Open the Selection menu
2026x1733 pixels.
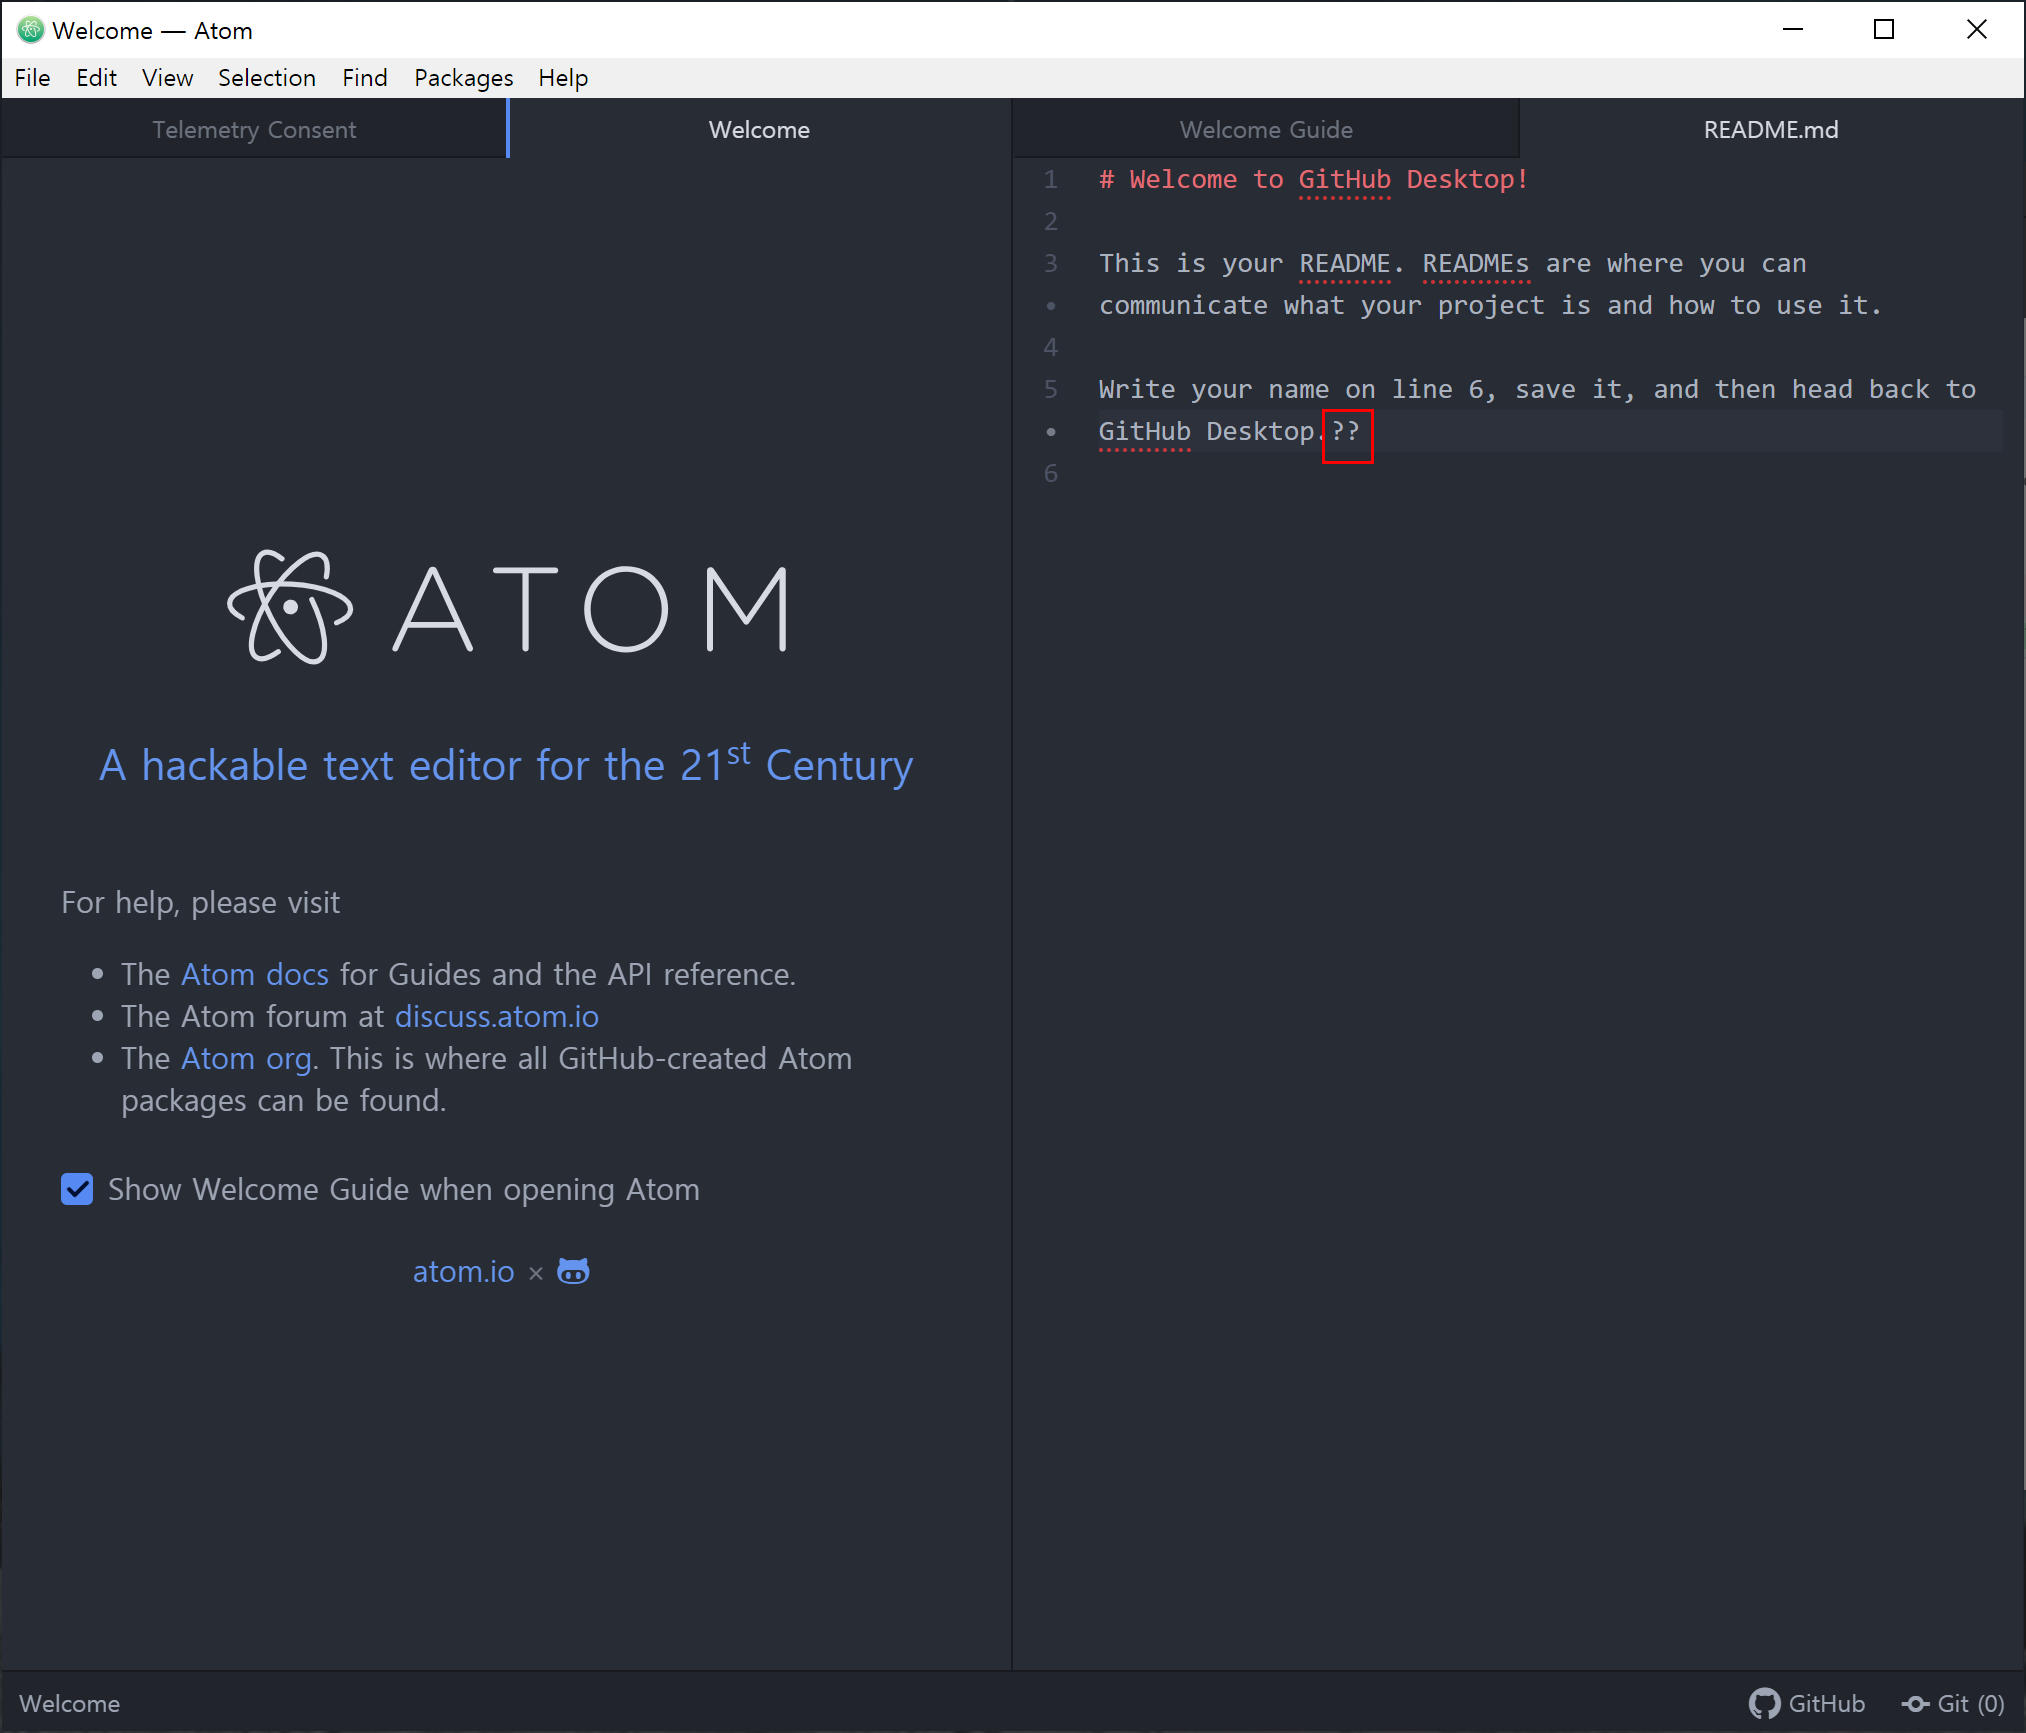(x=267, y=78)
